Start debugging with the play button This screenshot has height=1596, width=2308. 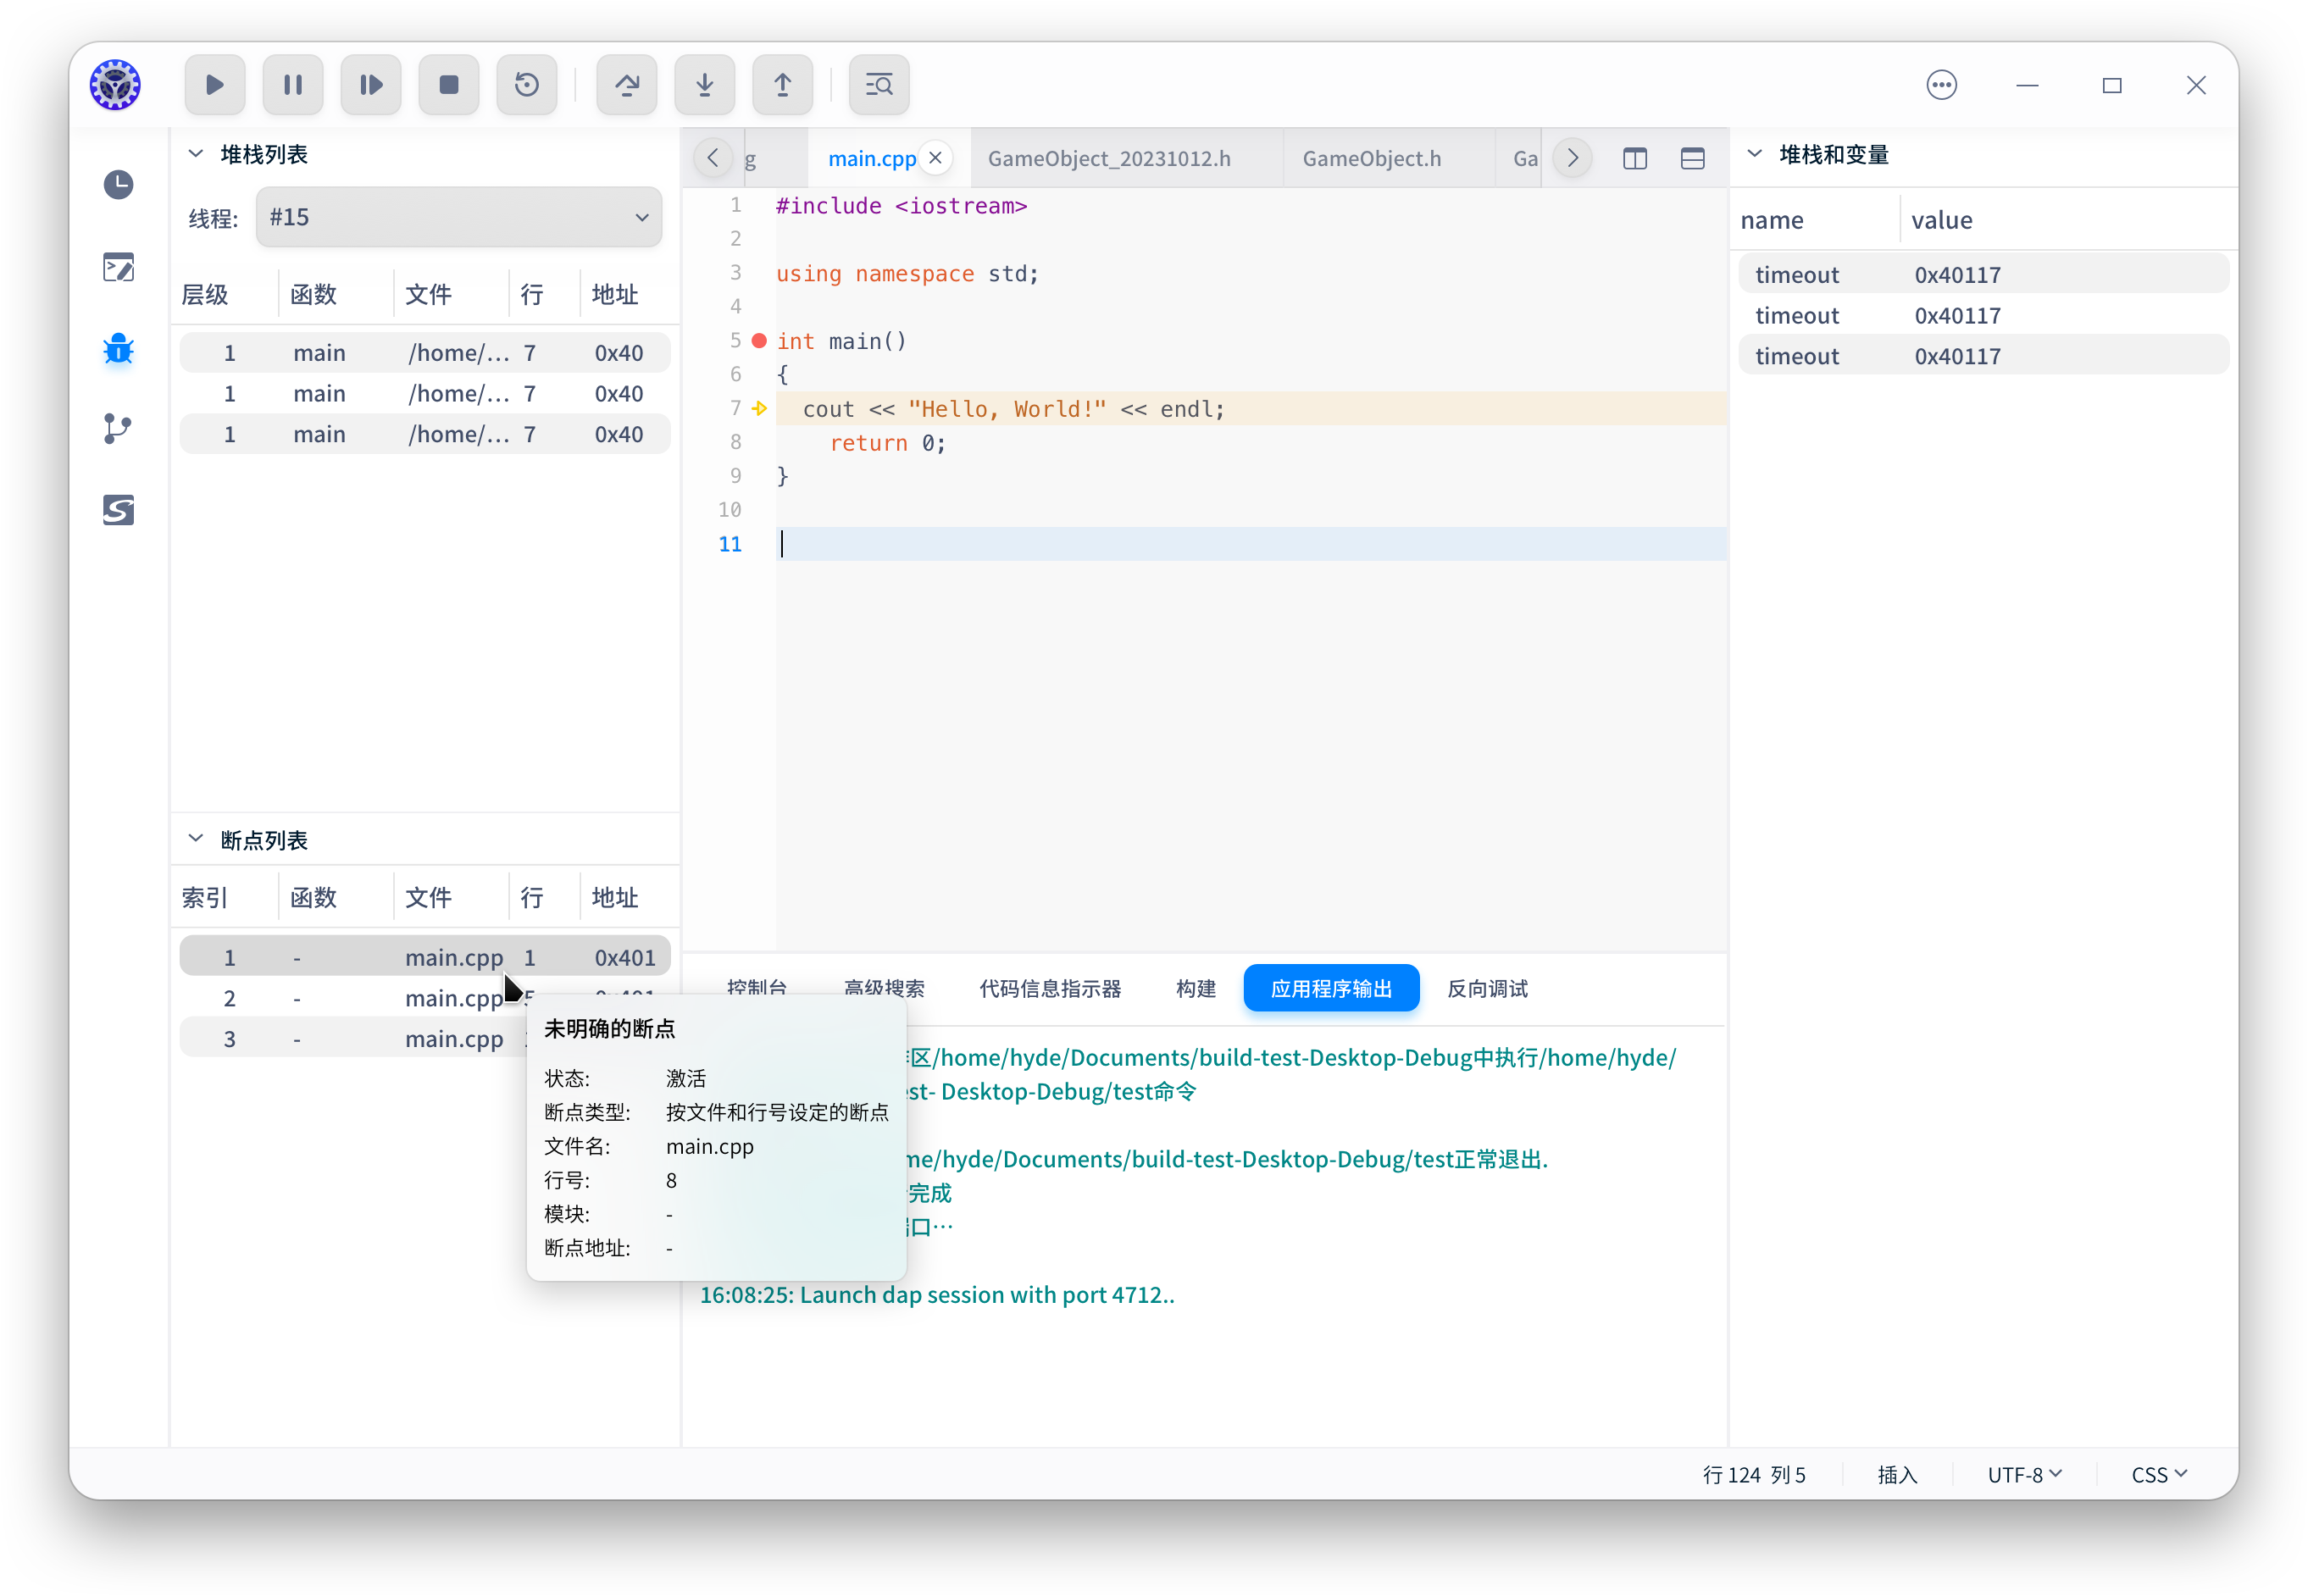(214, 85)
